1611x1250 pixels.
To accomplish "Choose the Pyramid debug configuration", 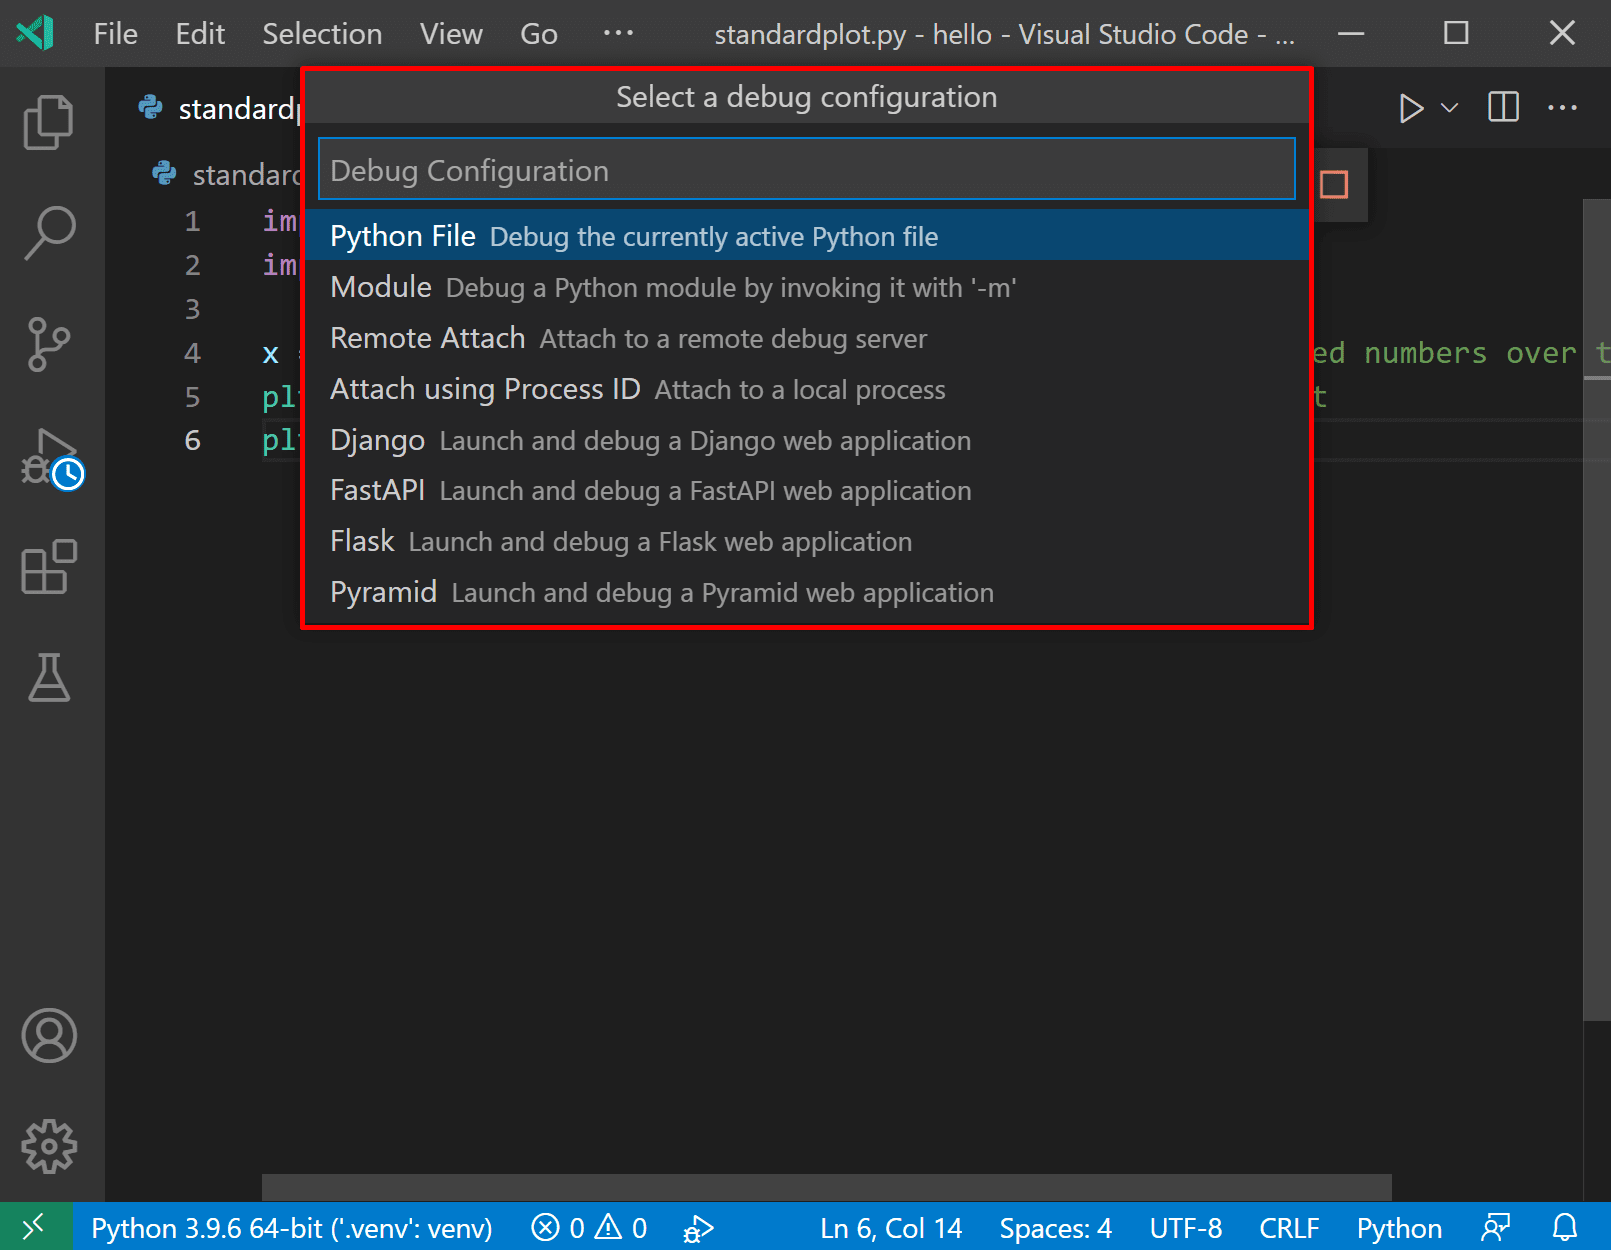I will [806, 592].
